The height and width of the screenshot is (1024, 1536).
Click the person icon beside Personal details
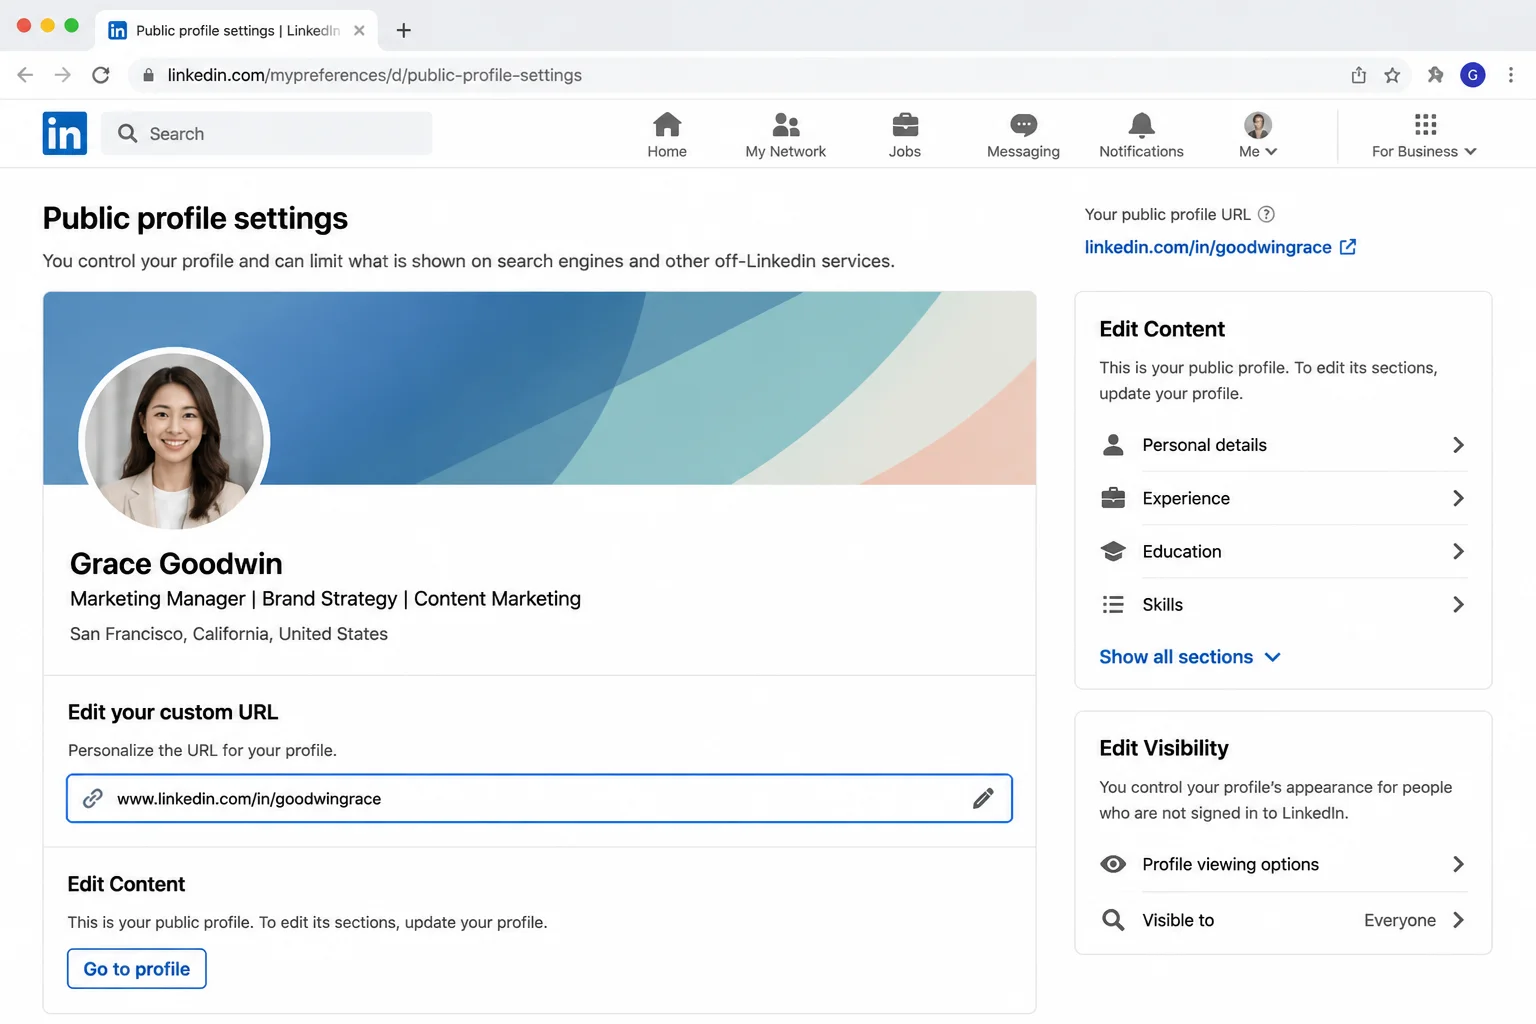[x=1113, y=445]
